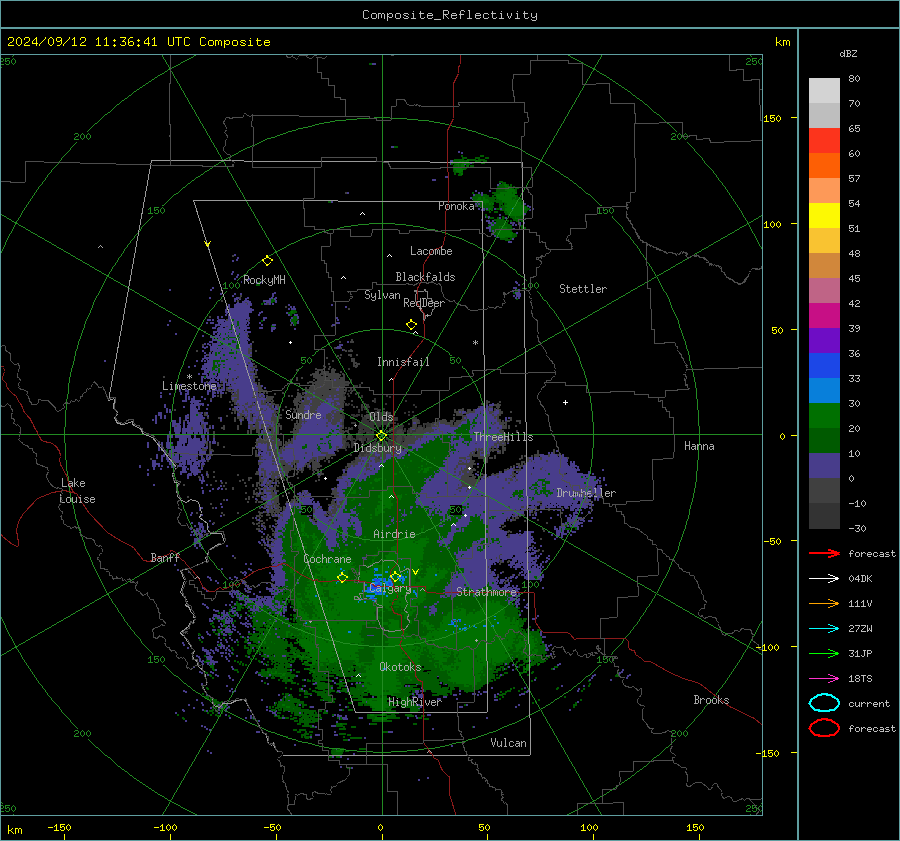Click the red forecast arrow in legend
Image resolution: width=900 pixels, height=841 pixels.
(x=824, y=553)
